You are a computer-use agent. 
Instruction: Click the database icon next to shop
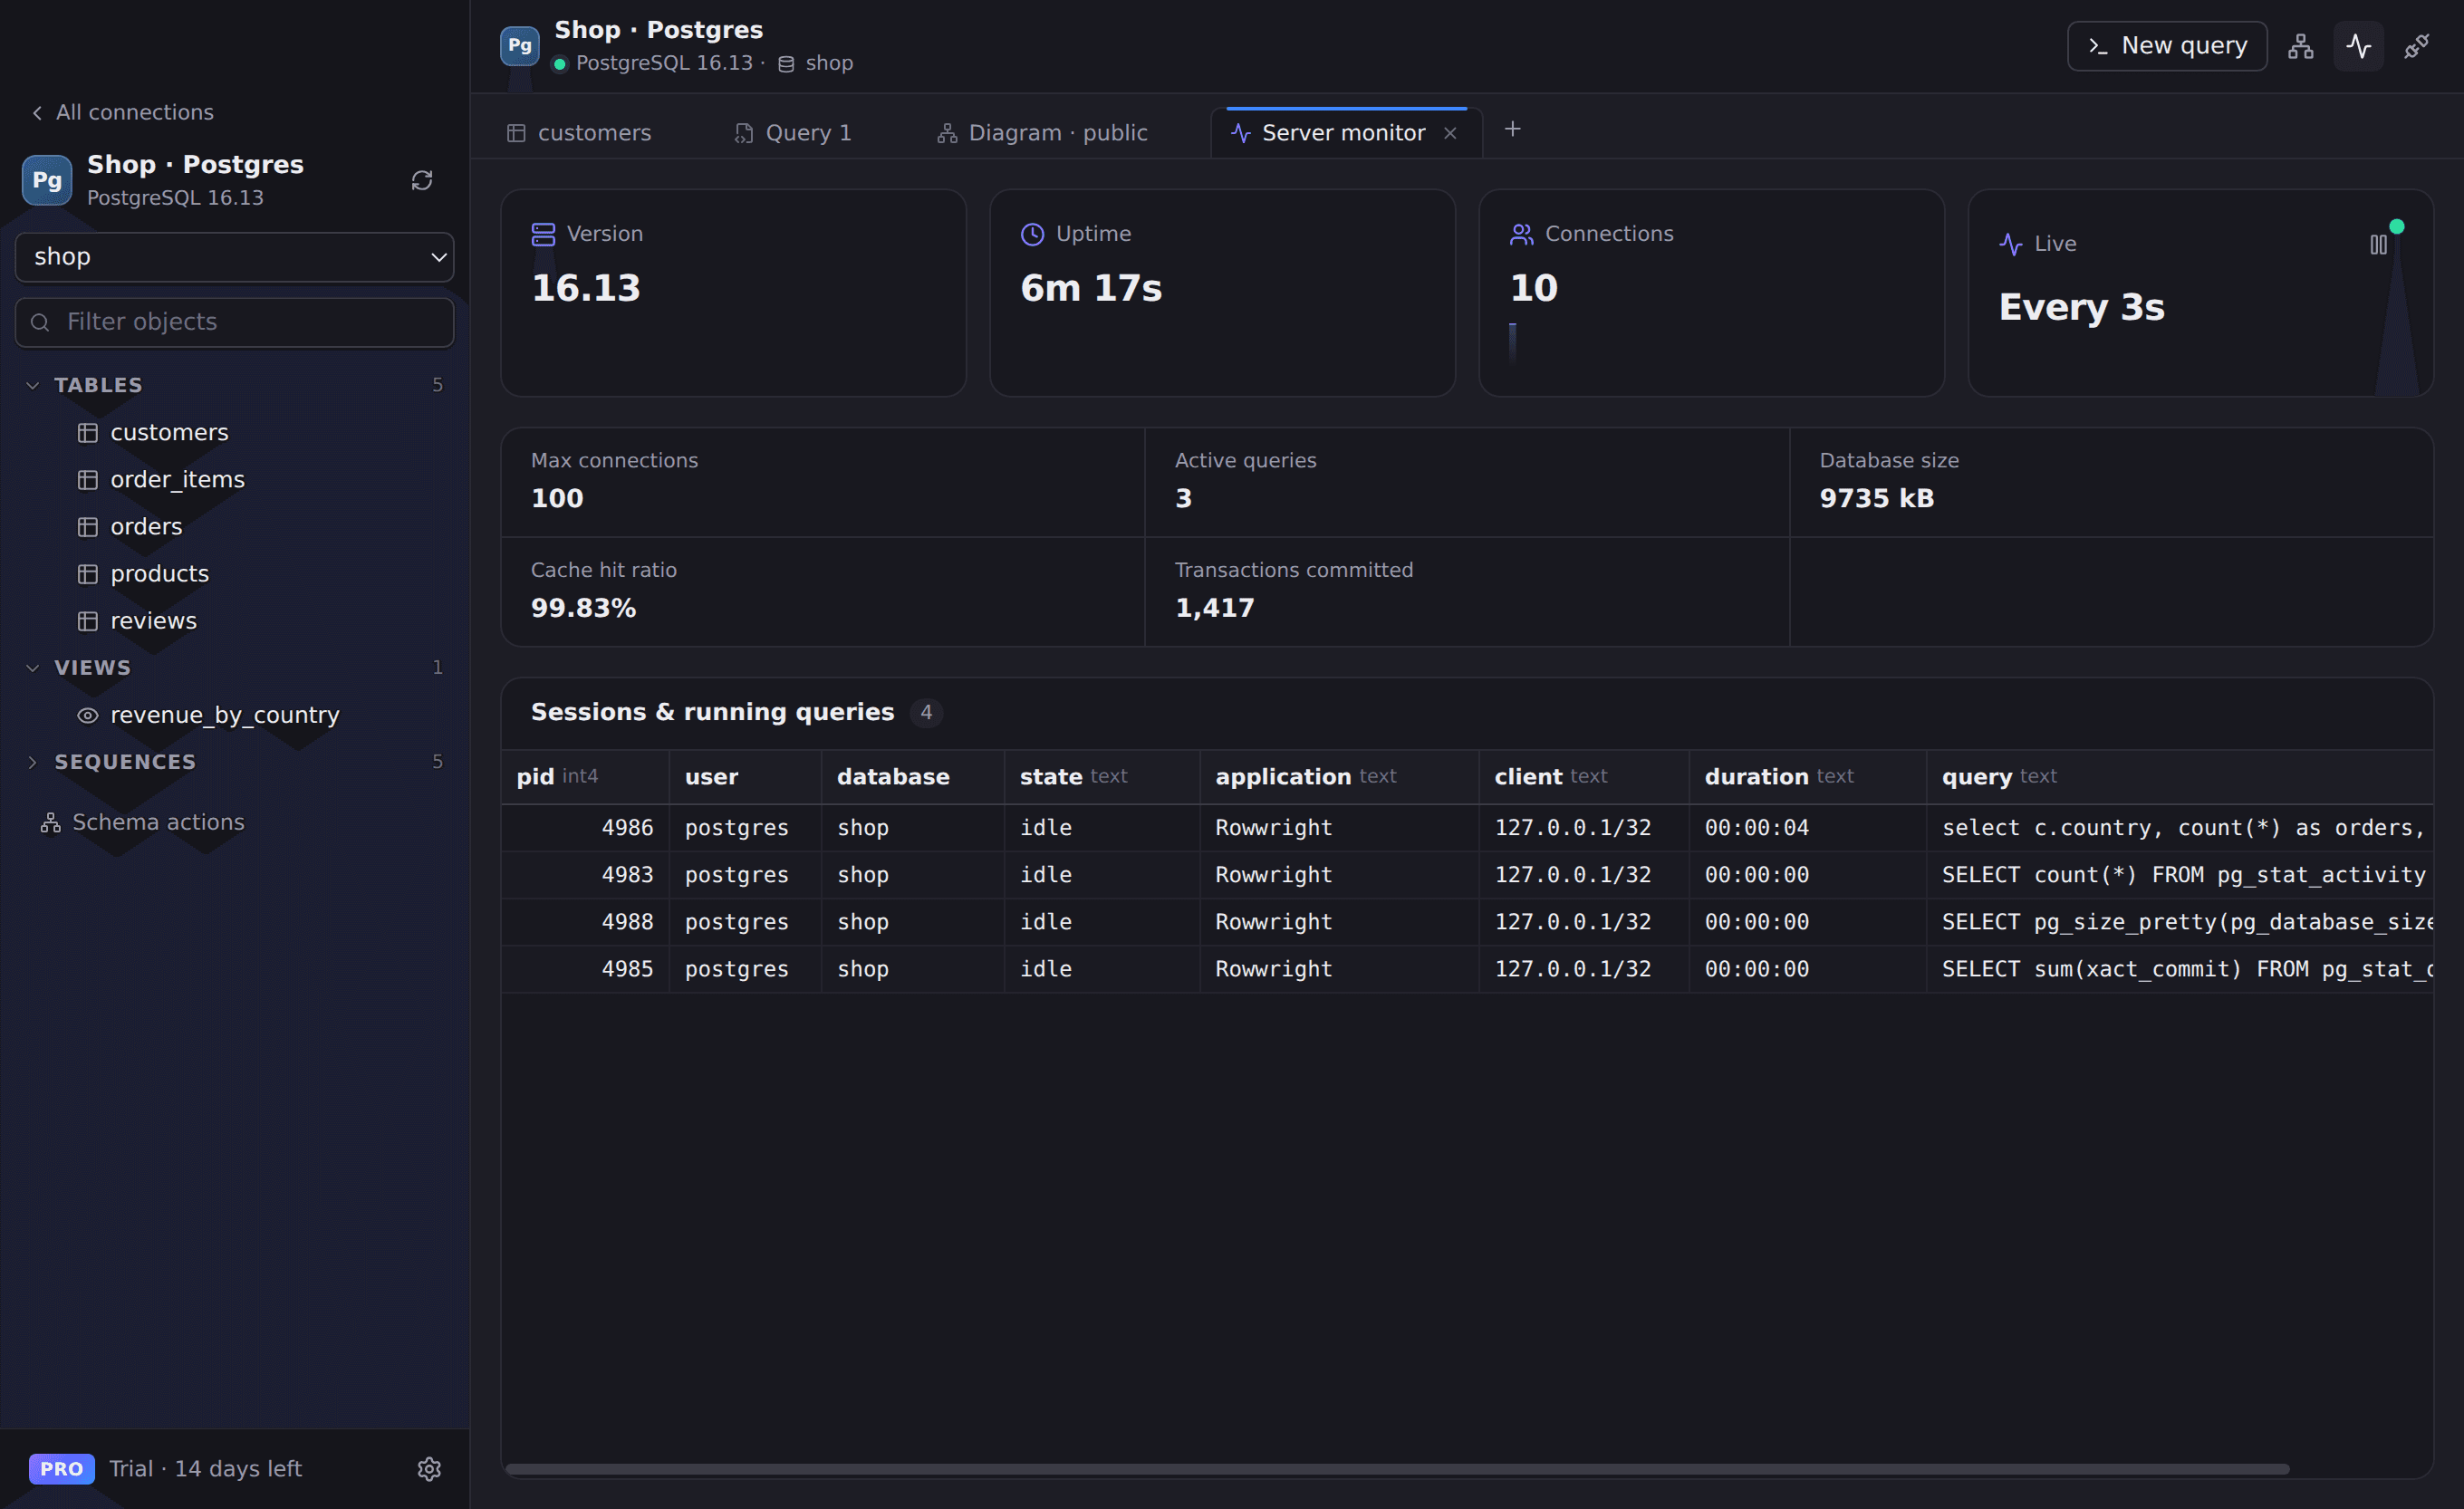pyautogui.click(x=786, y=64)
